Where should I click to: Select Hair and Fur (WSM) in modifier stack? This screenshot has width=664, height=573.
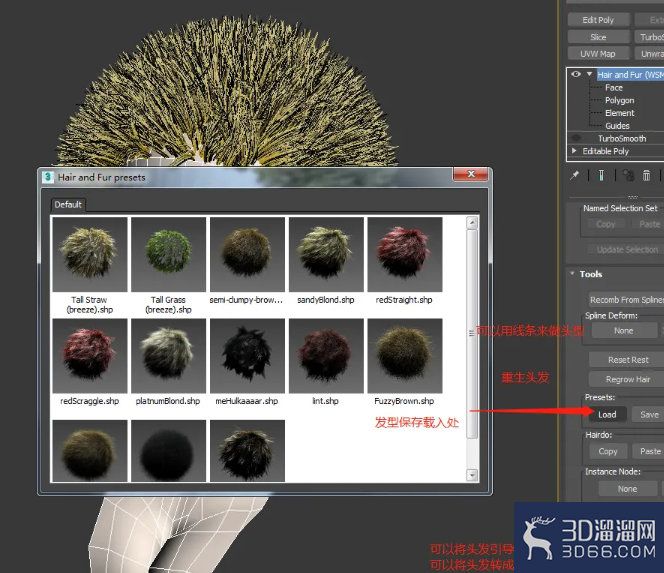[x=630, y=75]
